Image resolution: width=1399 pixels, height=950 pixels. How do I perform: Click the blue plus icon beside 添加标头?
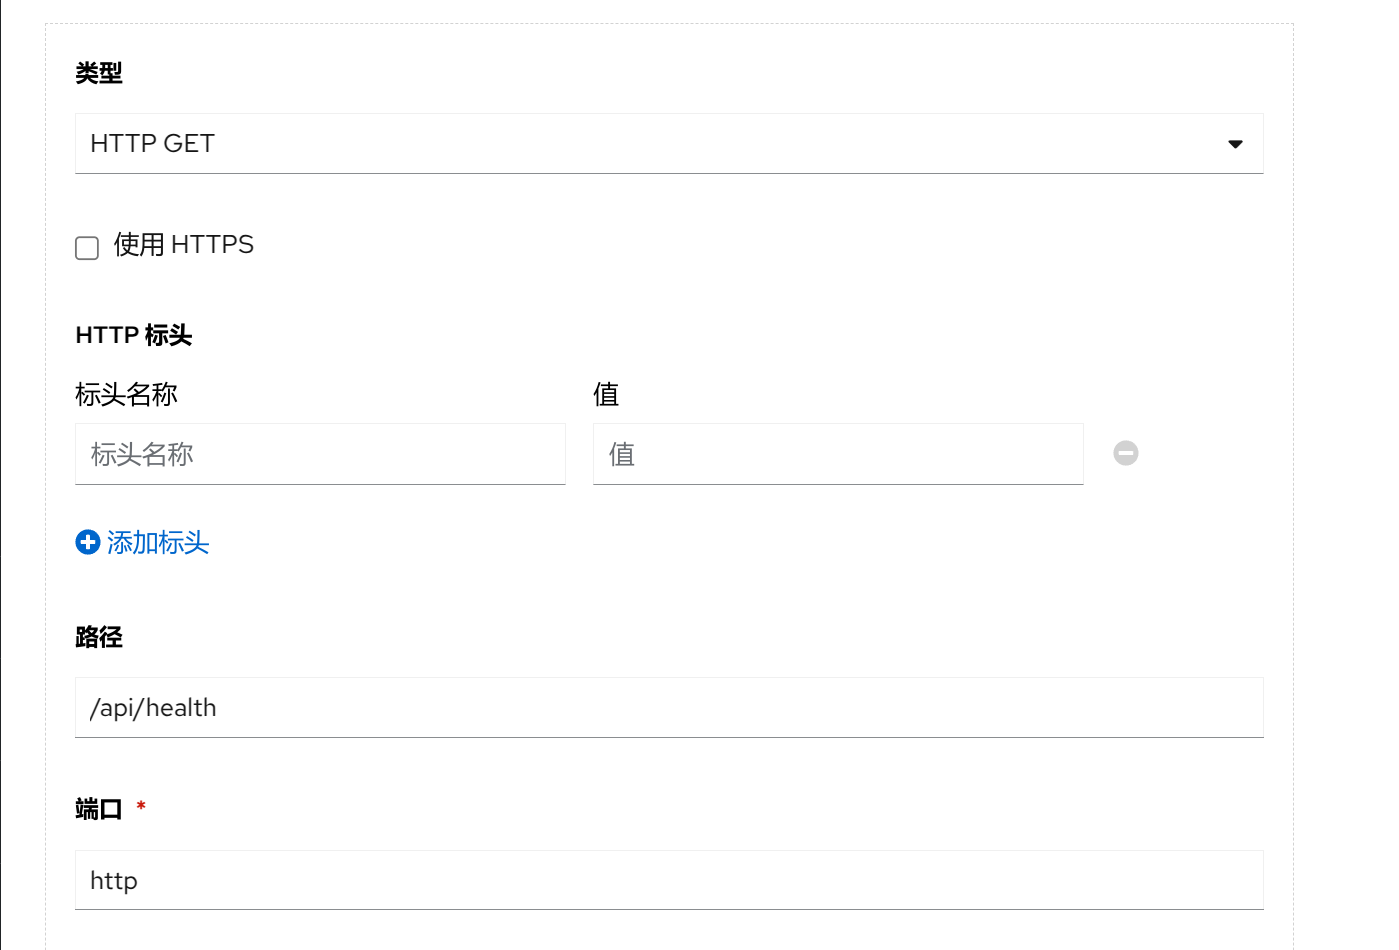click(x=88, y=542)
